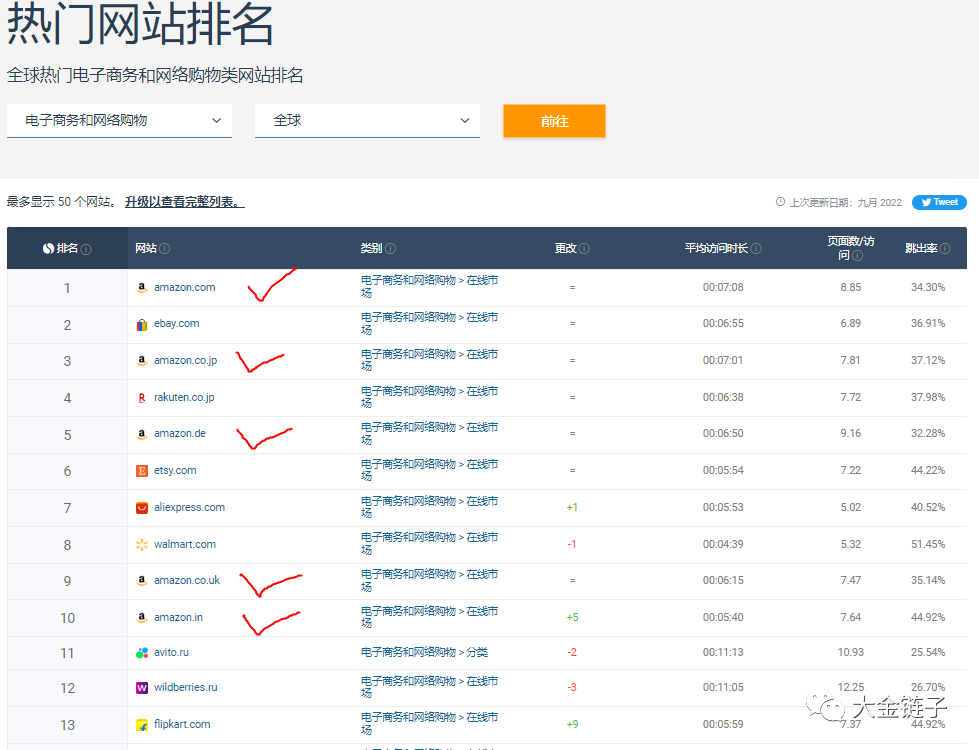The height and width of the screenshot is (750, 979).
Task: Open the 升级以查看完整列表 link
Action: tap(185, 202)
